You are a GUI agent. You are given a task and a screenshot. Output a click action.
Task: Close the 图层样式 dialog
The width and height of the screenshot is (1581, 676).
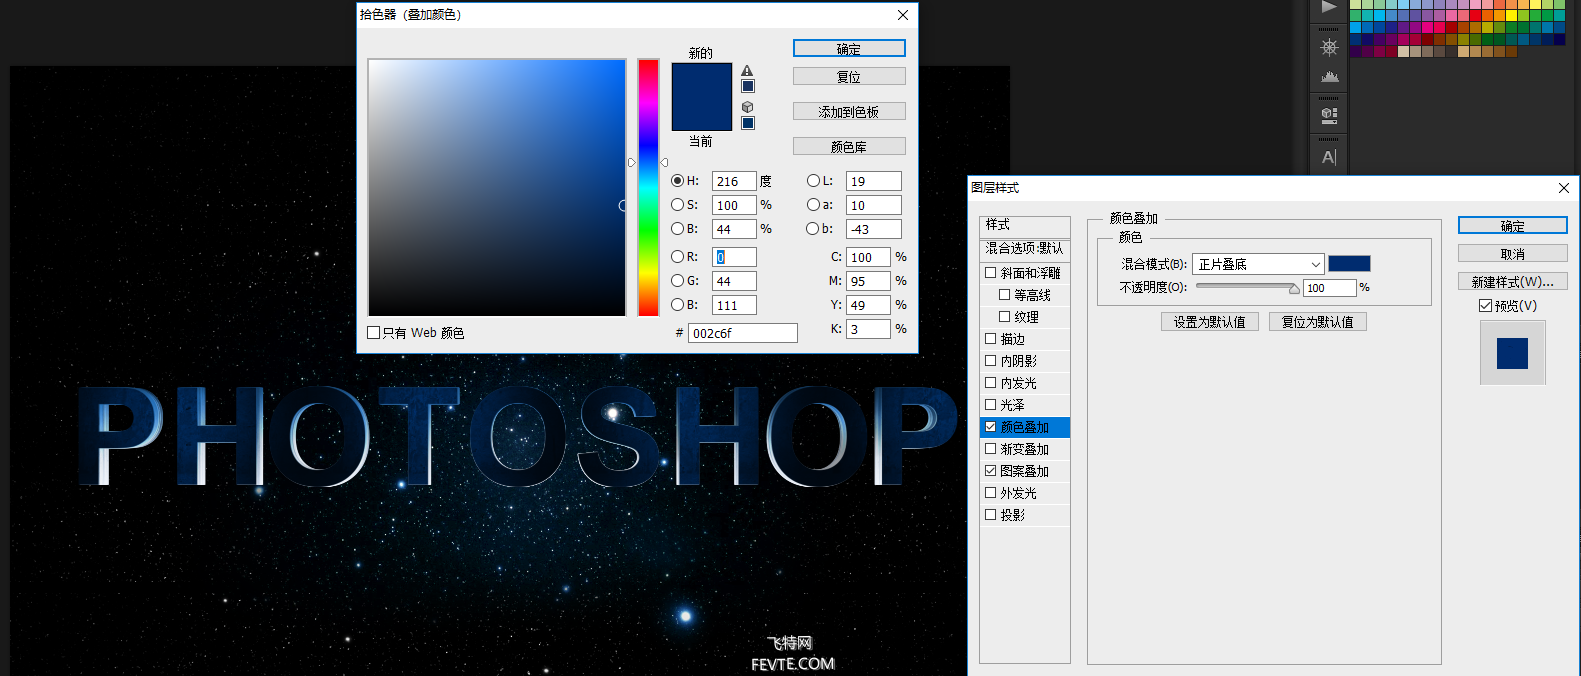click(1564, 188)
